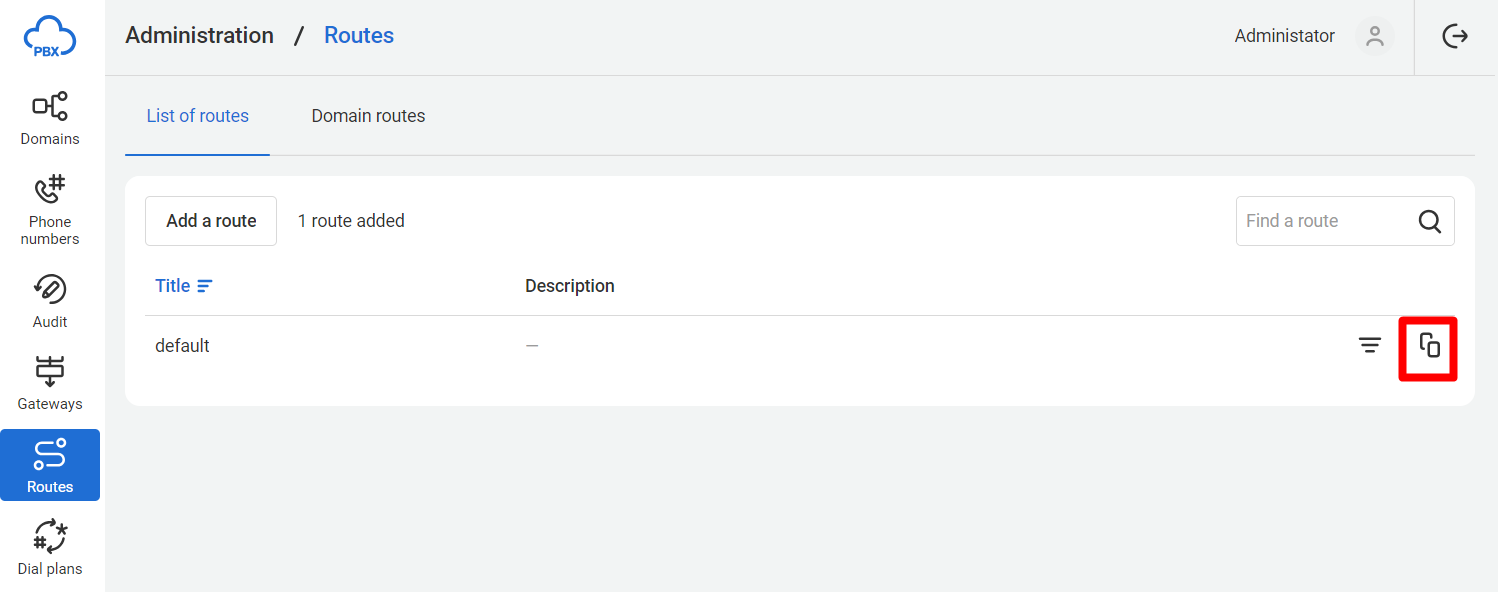The height and width of the screenshot is (592, 1498).
Task: Go to Phone numbers in sidebar
Action: pos(50,210)
